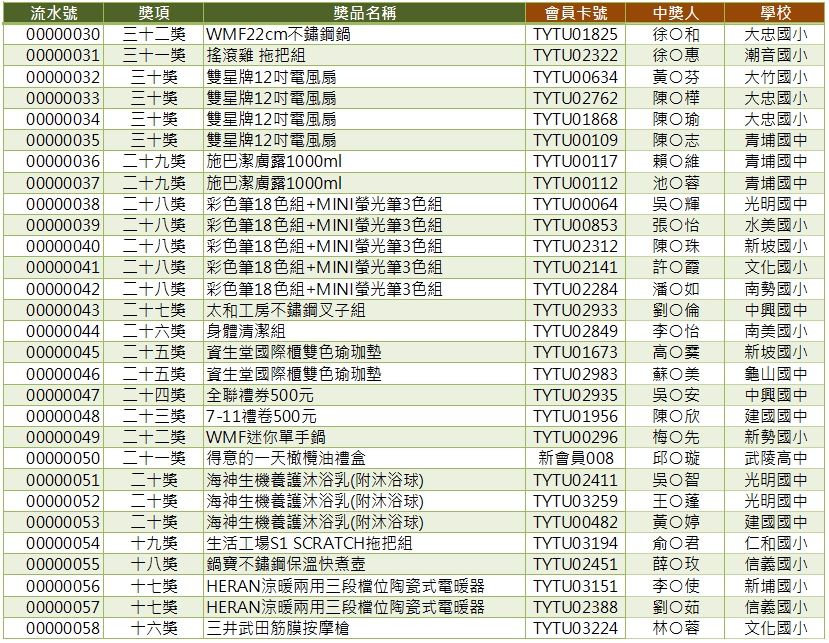829x643 pixels.
Task: Select cell WMF22cm不鏽鋼鍋
Action: (x=278, y=34)
